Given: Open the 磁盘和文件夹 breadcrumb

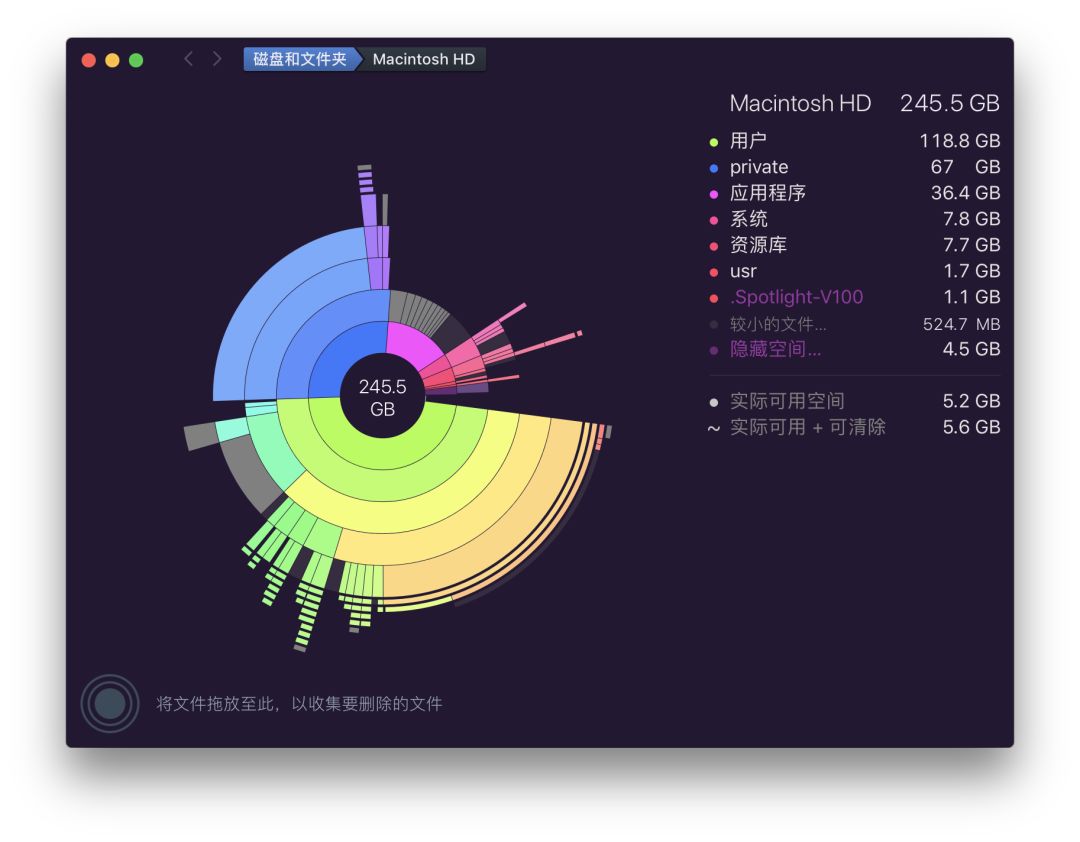Looking at the screenshot, I should point(300,59).
